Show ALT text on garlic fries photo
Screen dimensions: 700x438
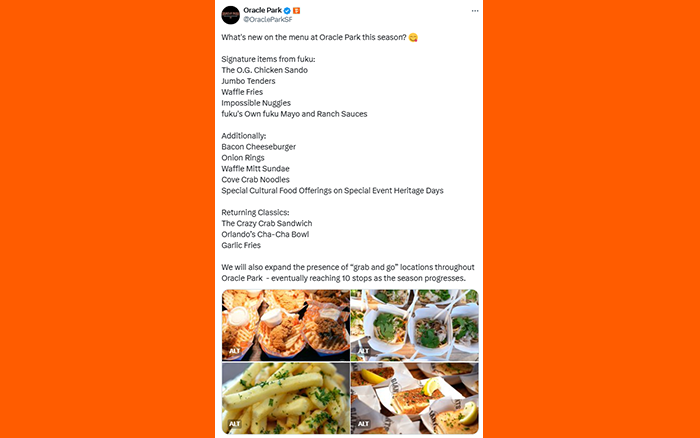point(234,424)
